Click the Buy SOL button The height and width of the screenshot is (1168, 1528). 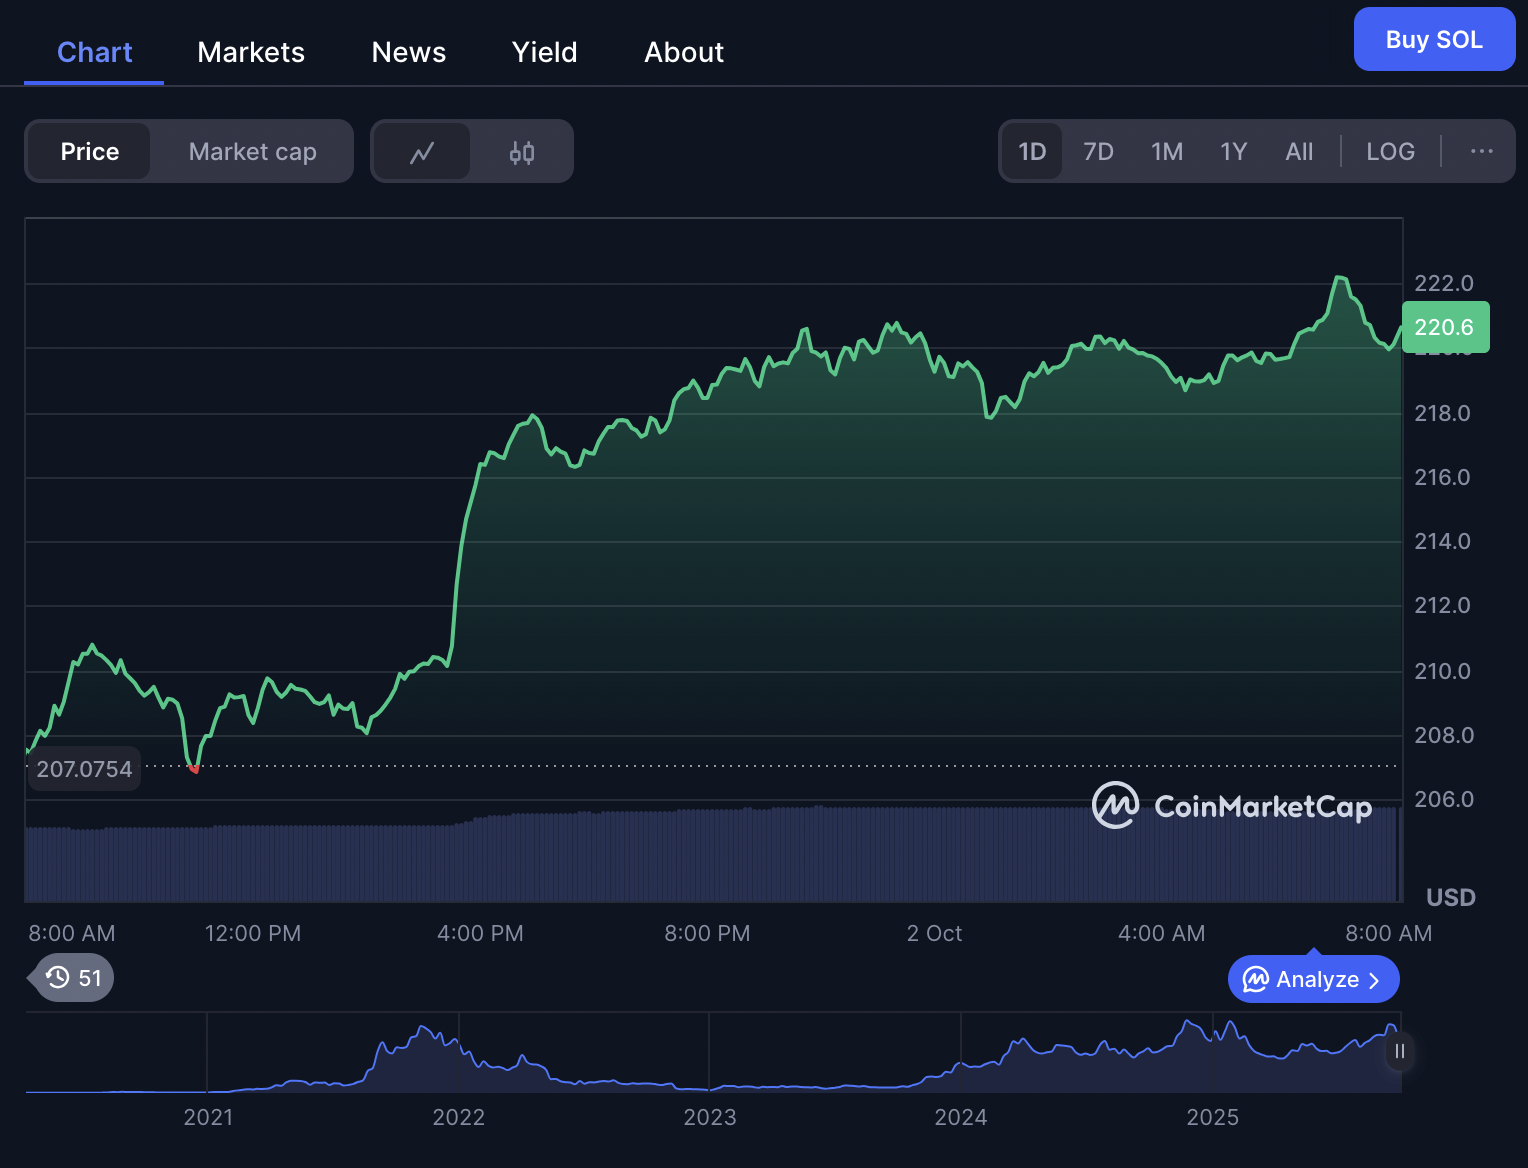[x=1434, y=40]
